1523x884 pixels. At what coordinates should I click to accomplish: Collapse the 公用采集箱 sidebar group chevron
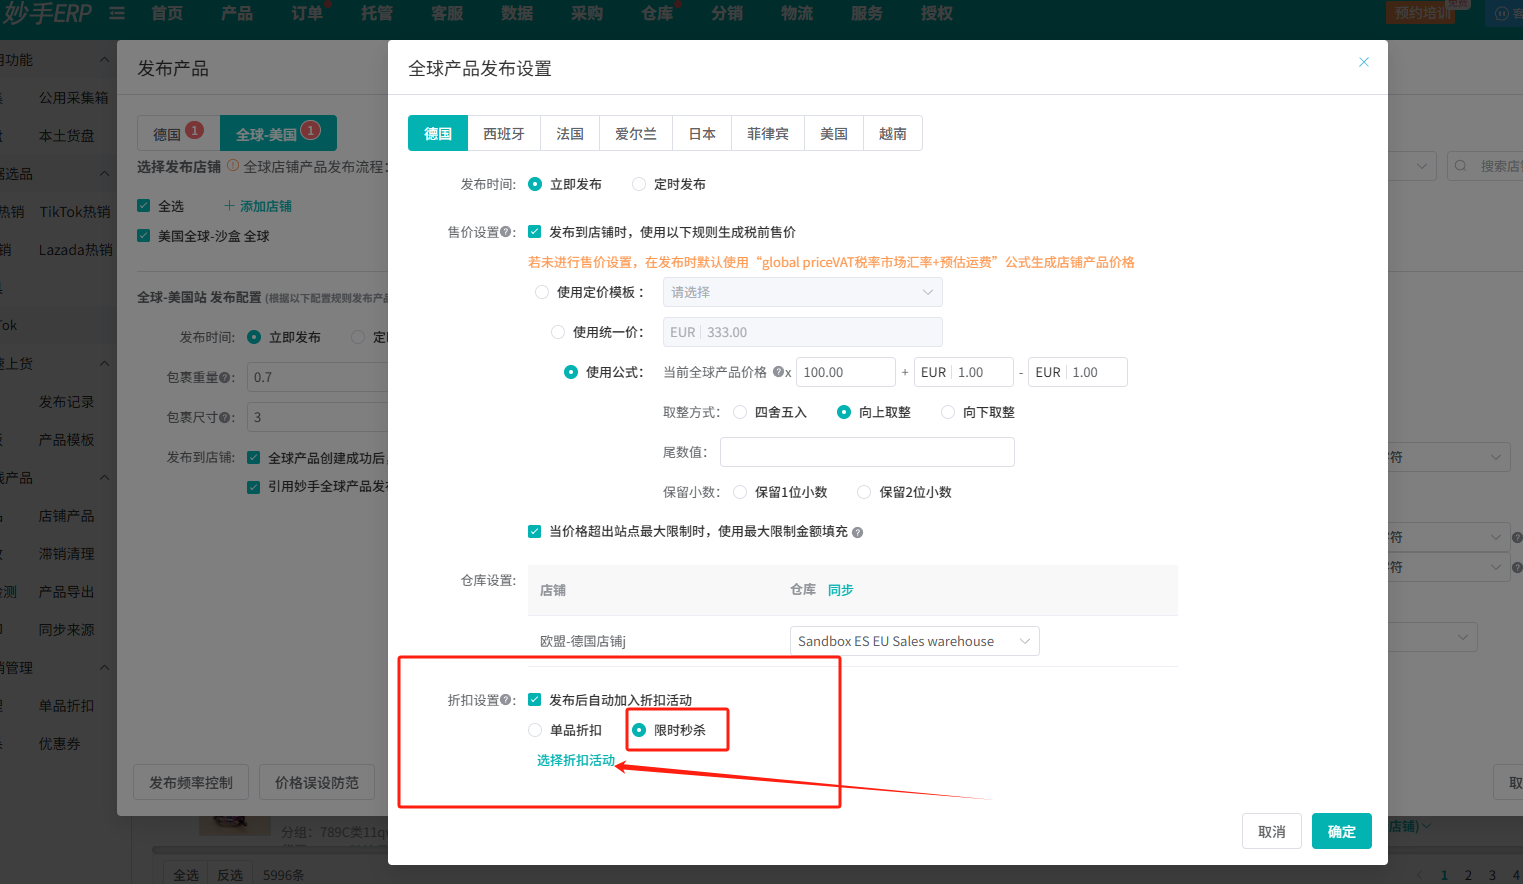click(104, 60)
